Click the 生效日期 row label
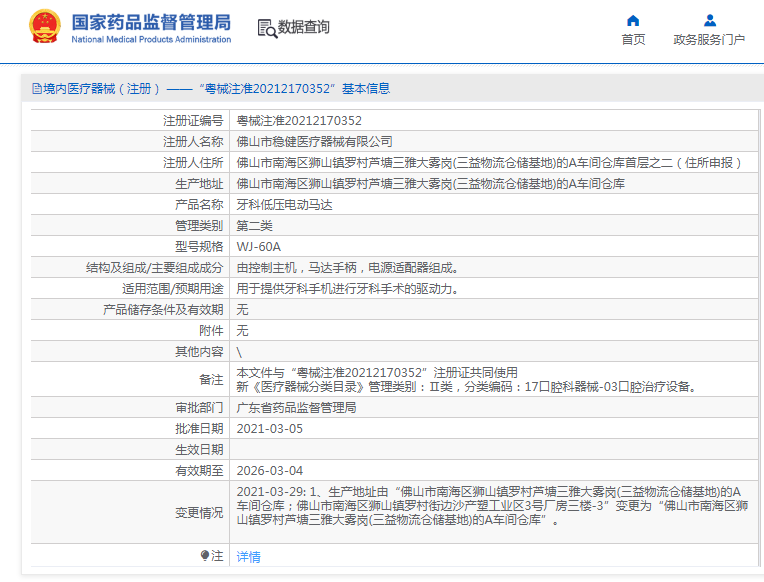 [x=199, y=449]
